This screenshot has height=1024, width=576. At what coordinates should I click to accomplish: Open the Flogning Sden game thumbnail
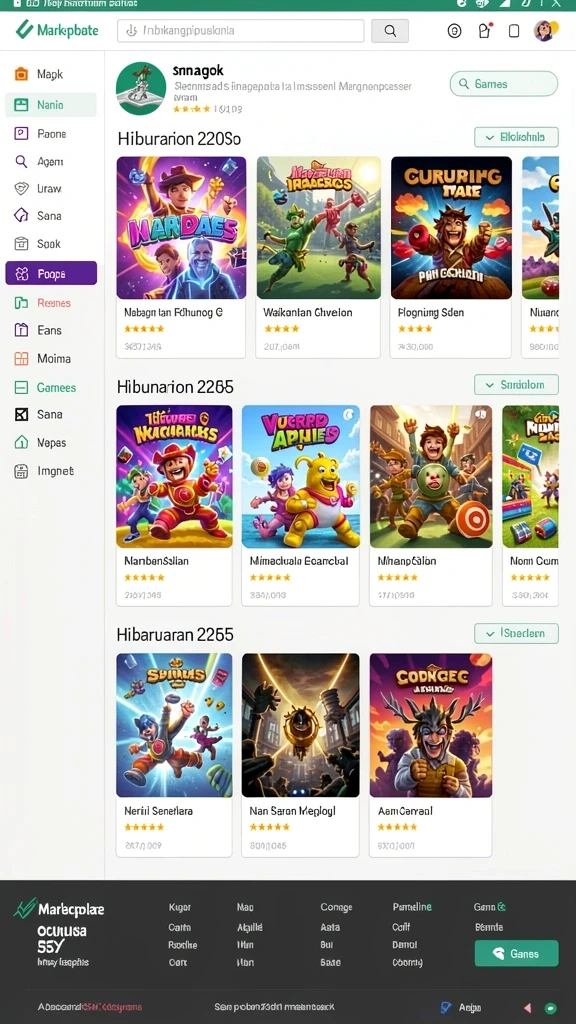(x=451, y=227)
